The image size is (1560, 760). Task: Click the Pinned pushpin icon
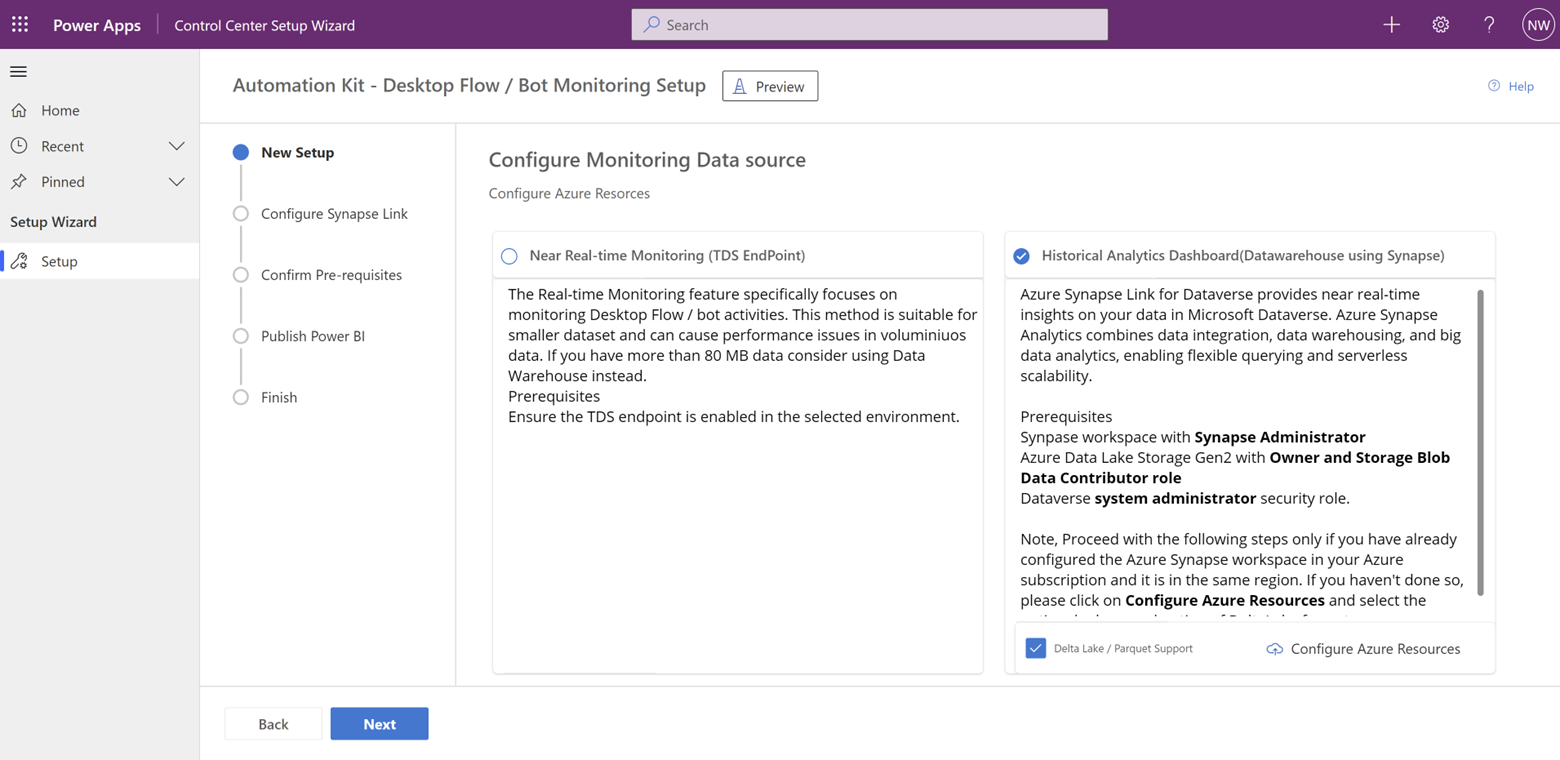pyautogui.click(x=19, y=182)
